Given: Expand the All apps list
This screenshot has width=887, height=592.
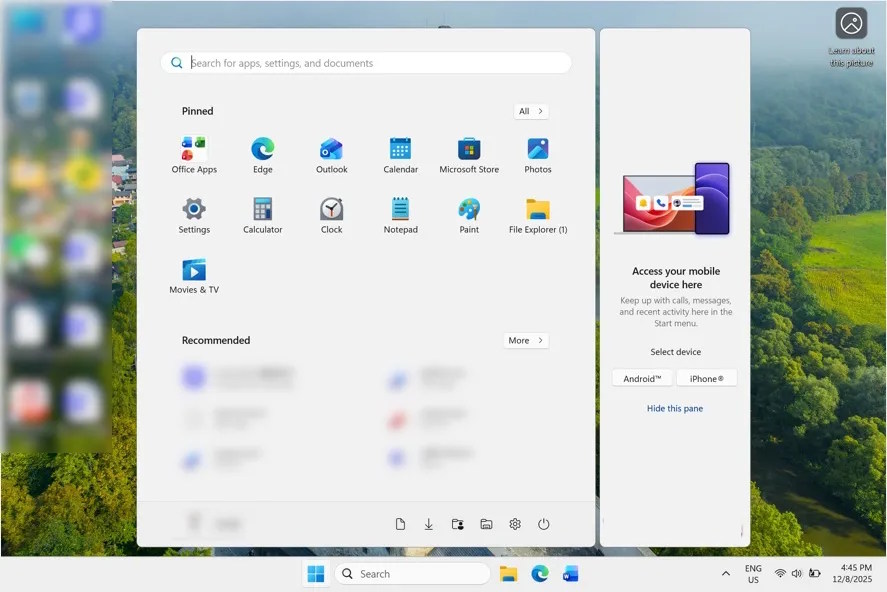Looking at the screenshot, I should 531,111.
